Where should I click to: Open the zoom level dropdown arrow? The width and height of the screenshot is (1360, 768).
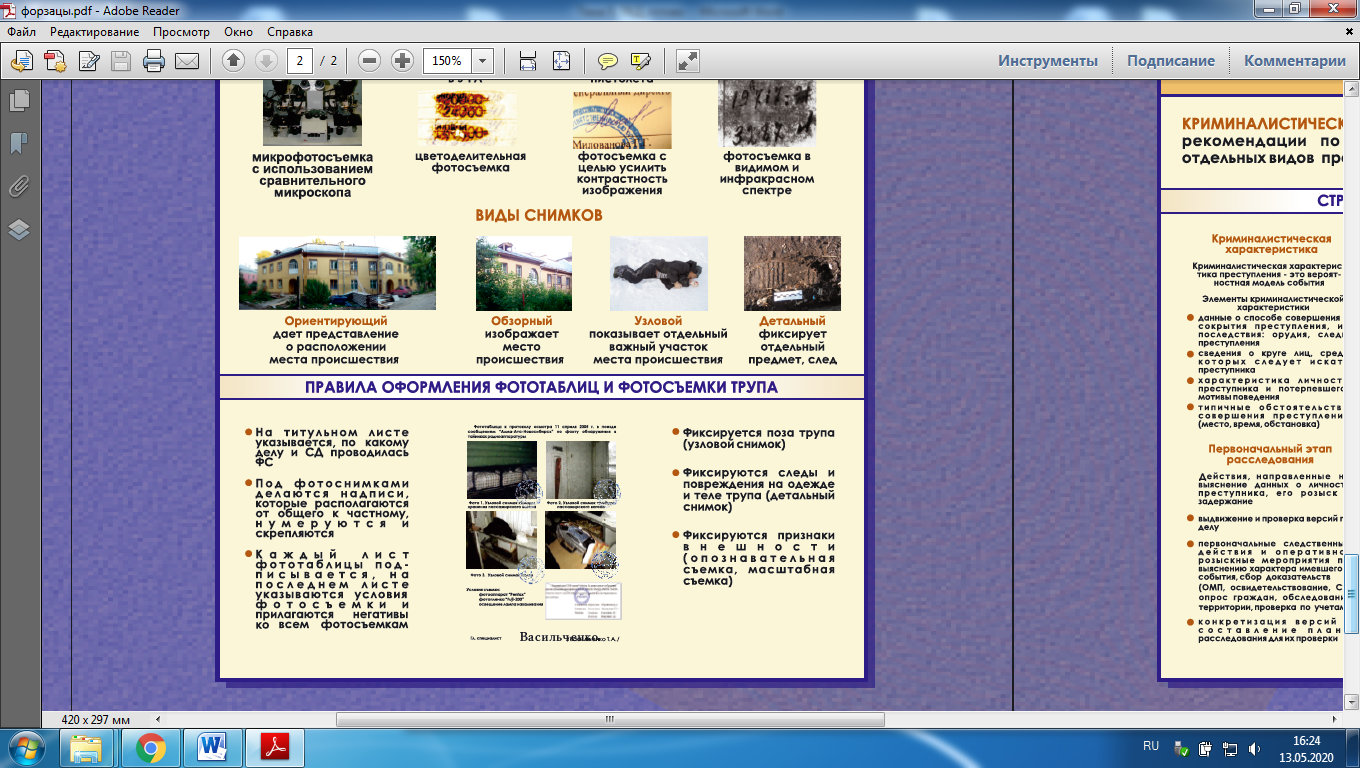click(x=483, y=61)
